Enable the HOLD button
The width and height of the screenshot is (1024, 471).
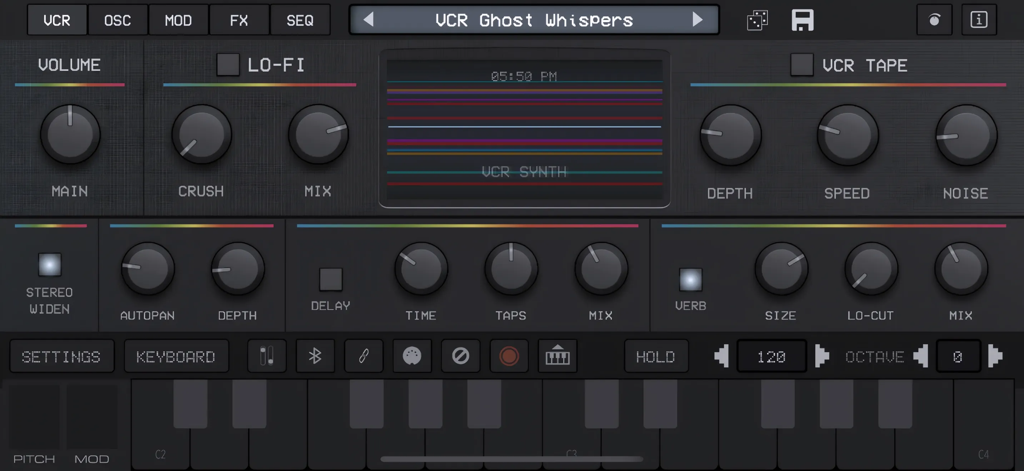[656, 357]
